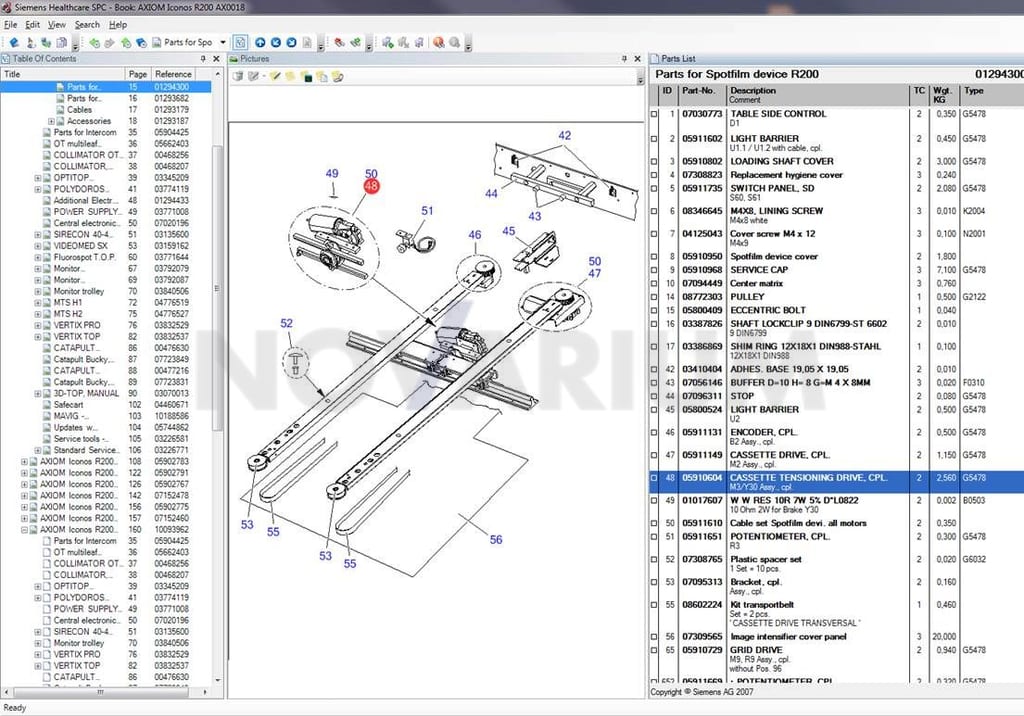
Task: Expand the Standard Service tree node
Action: (37, 450)
